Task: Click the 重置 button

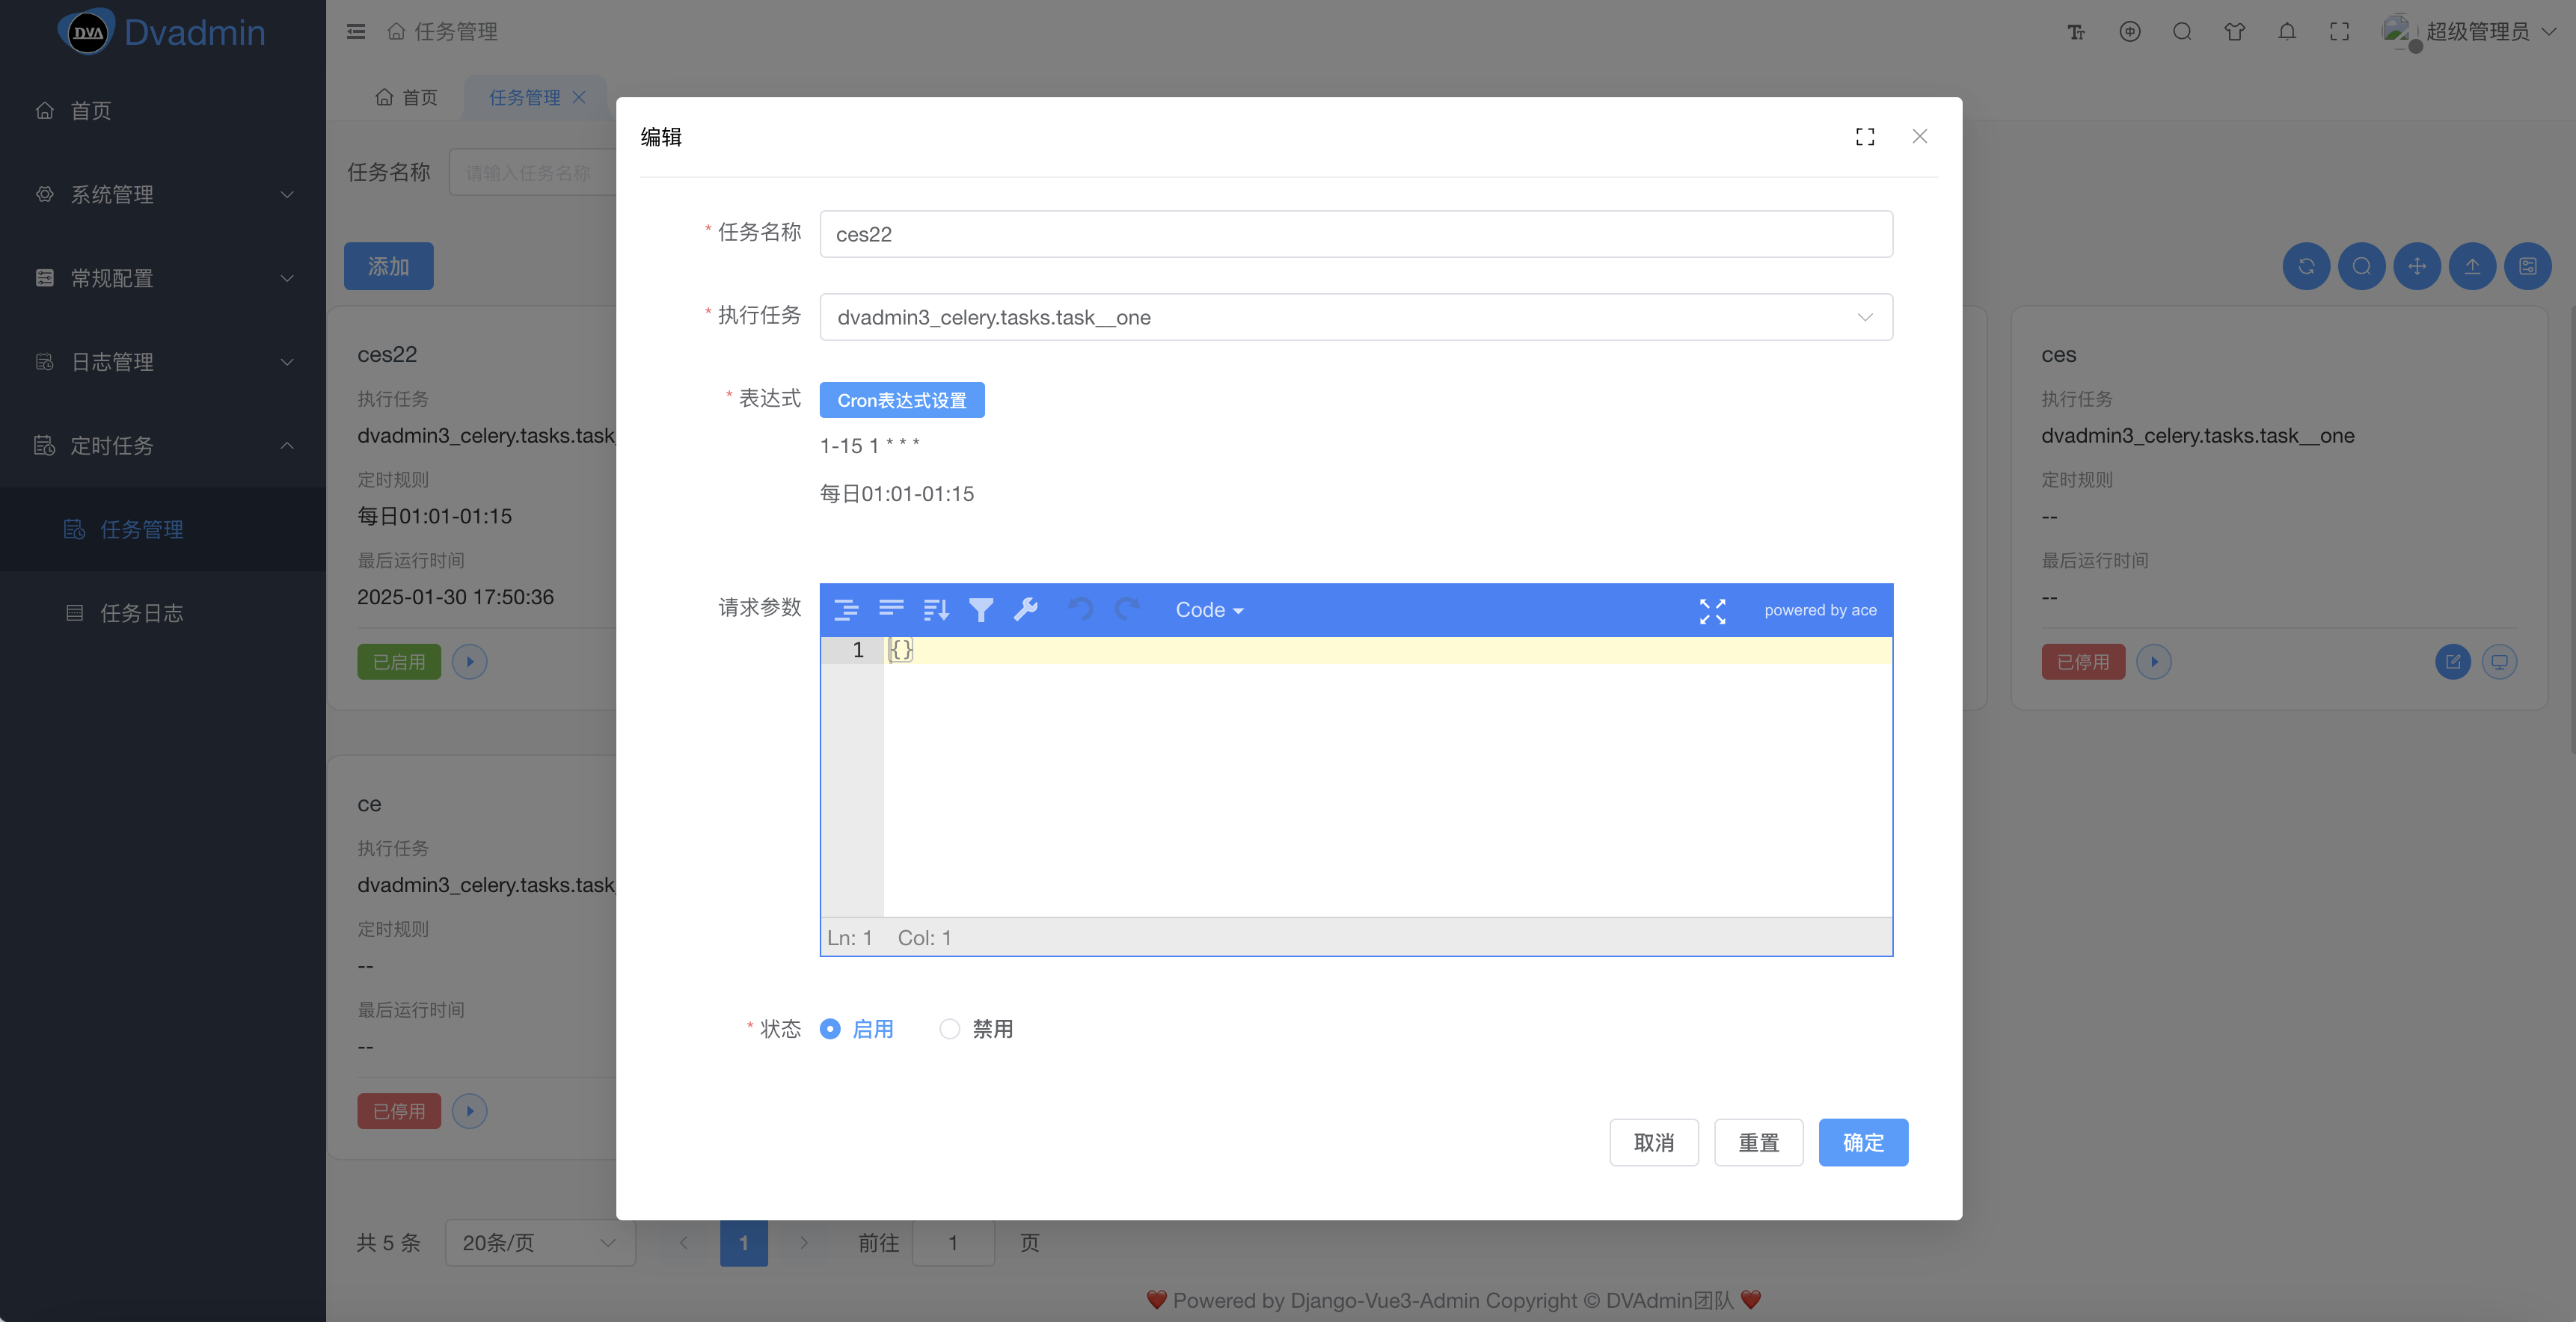Action: (1758, 1142)
